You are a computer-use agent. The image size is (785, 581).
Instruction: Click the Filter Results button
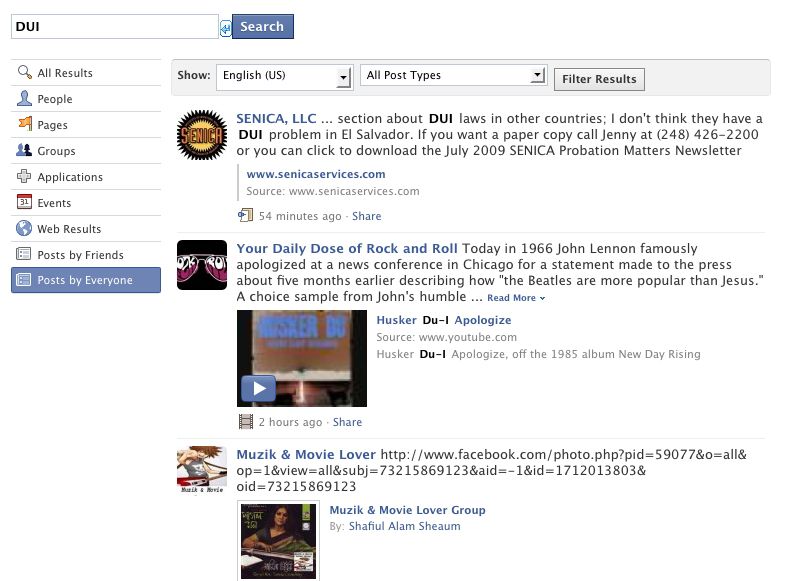(x=599, y=79)
